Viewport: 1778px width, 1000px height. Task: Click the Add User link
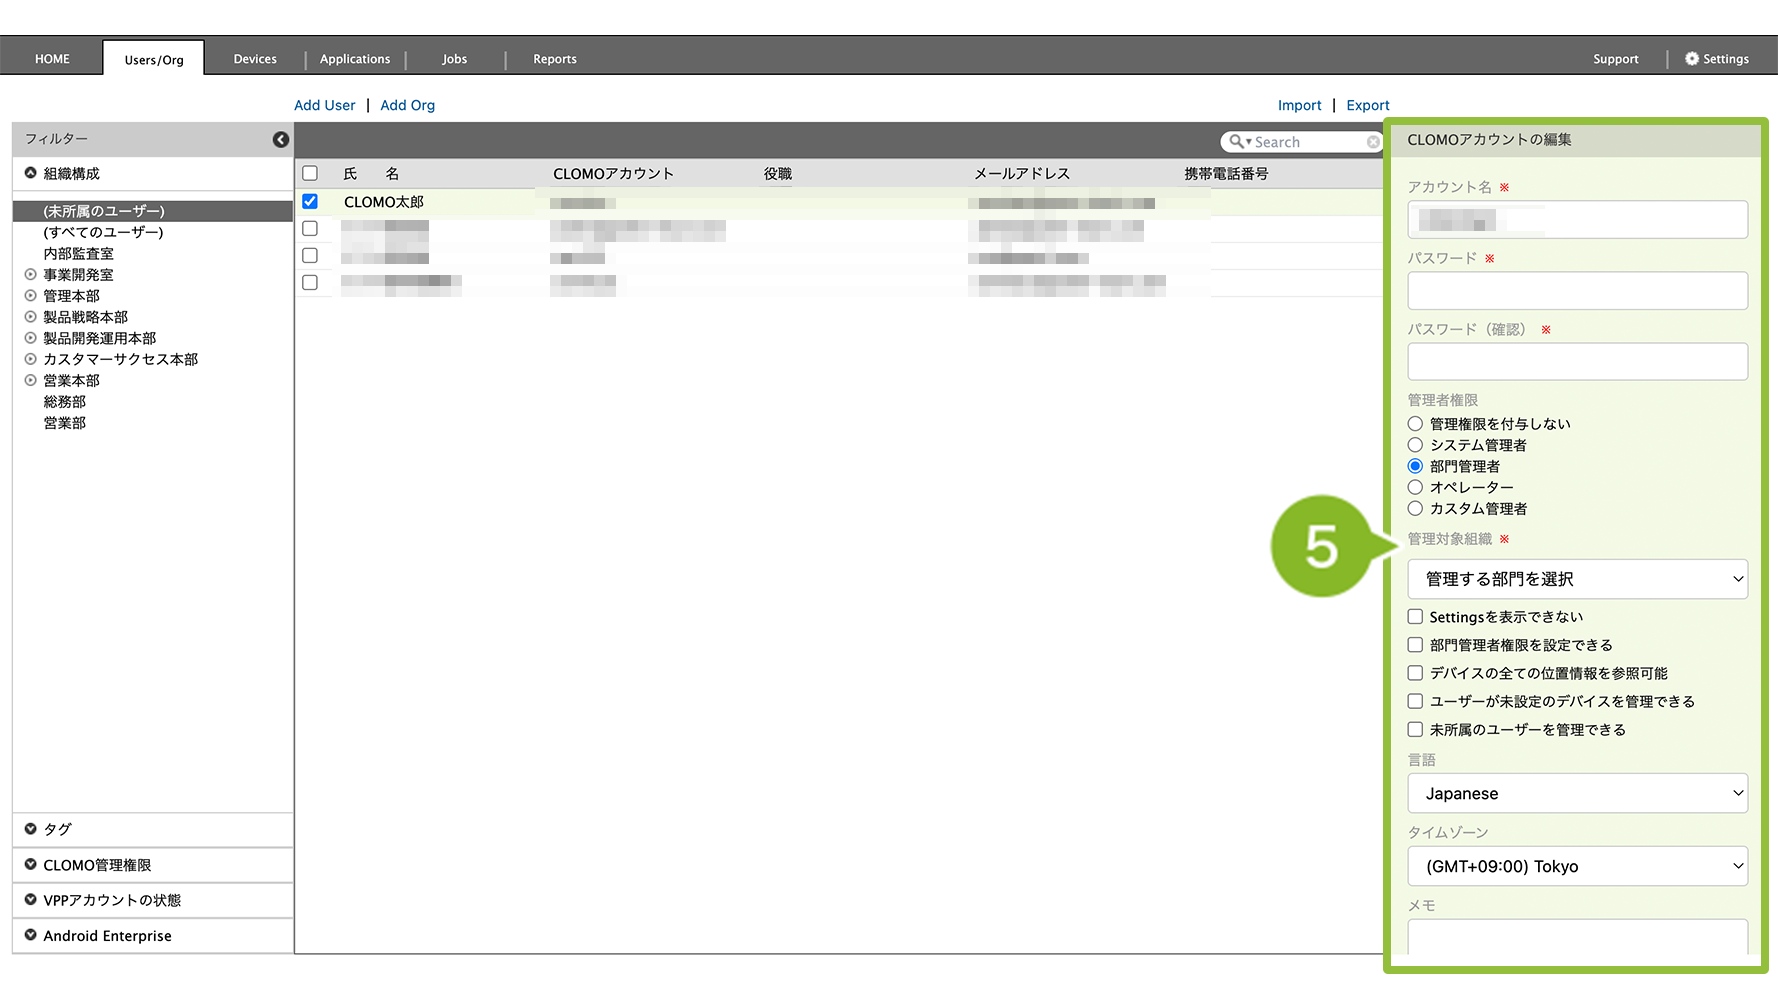tap(324, 105)
